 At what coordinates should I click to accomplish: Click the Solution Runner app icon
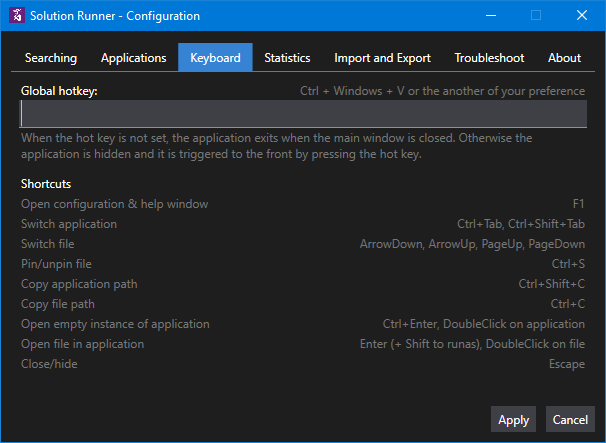(x=16, y=16)
